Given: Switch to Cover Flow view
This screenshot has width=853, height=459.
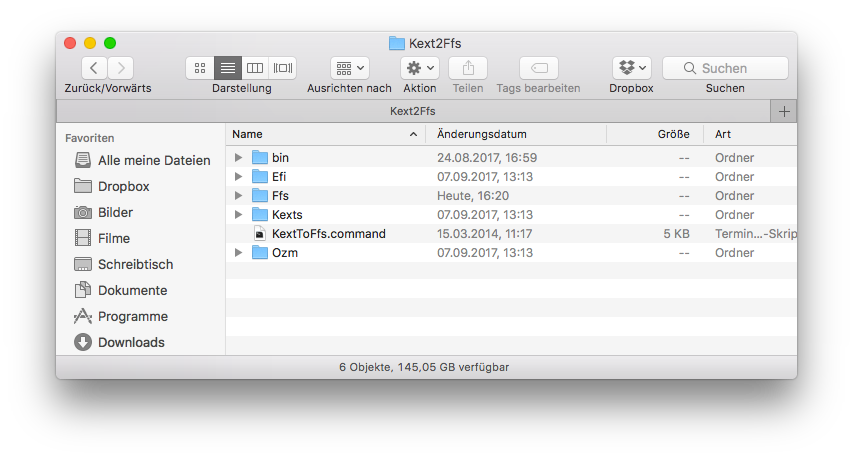Looking at the screenshot, I should pyautogui.click(x=283, y=68).
